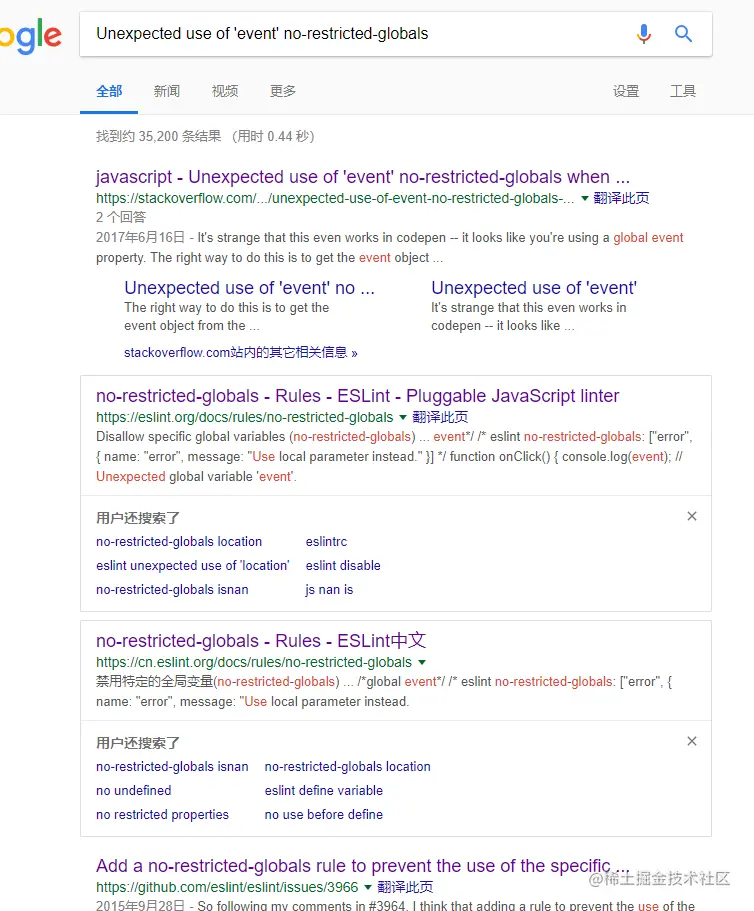Click the https://cn.eslint.org/docs/rules URL text
754x911 pixels.
[x=254, y=662]
